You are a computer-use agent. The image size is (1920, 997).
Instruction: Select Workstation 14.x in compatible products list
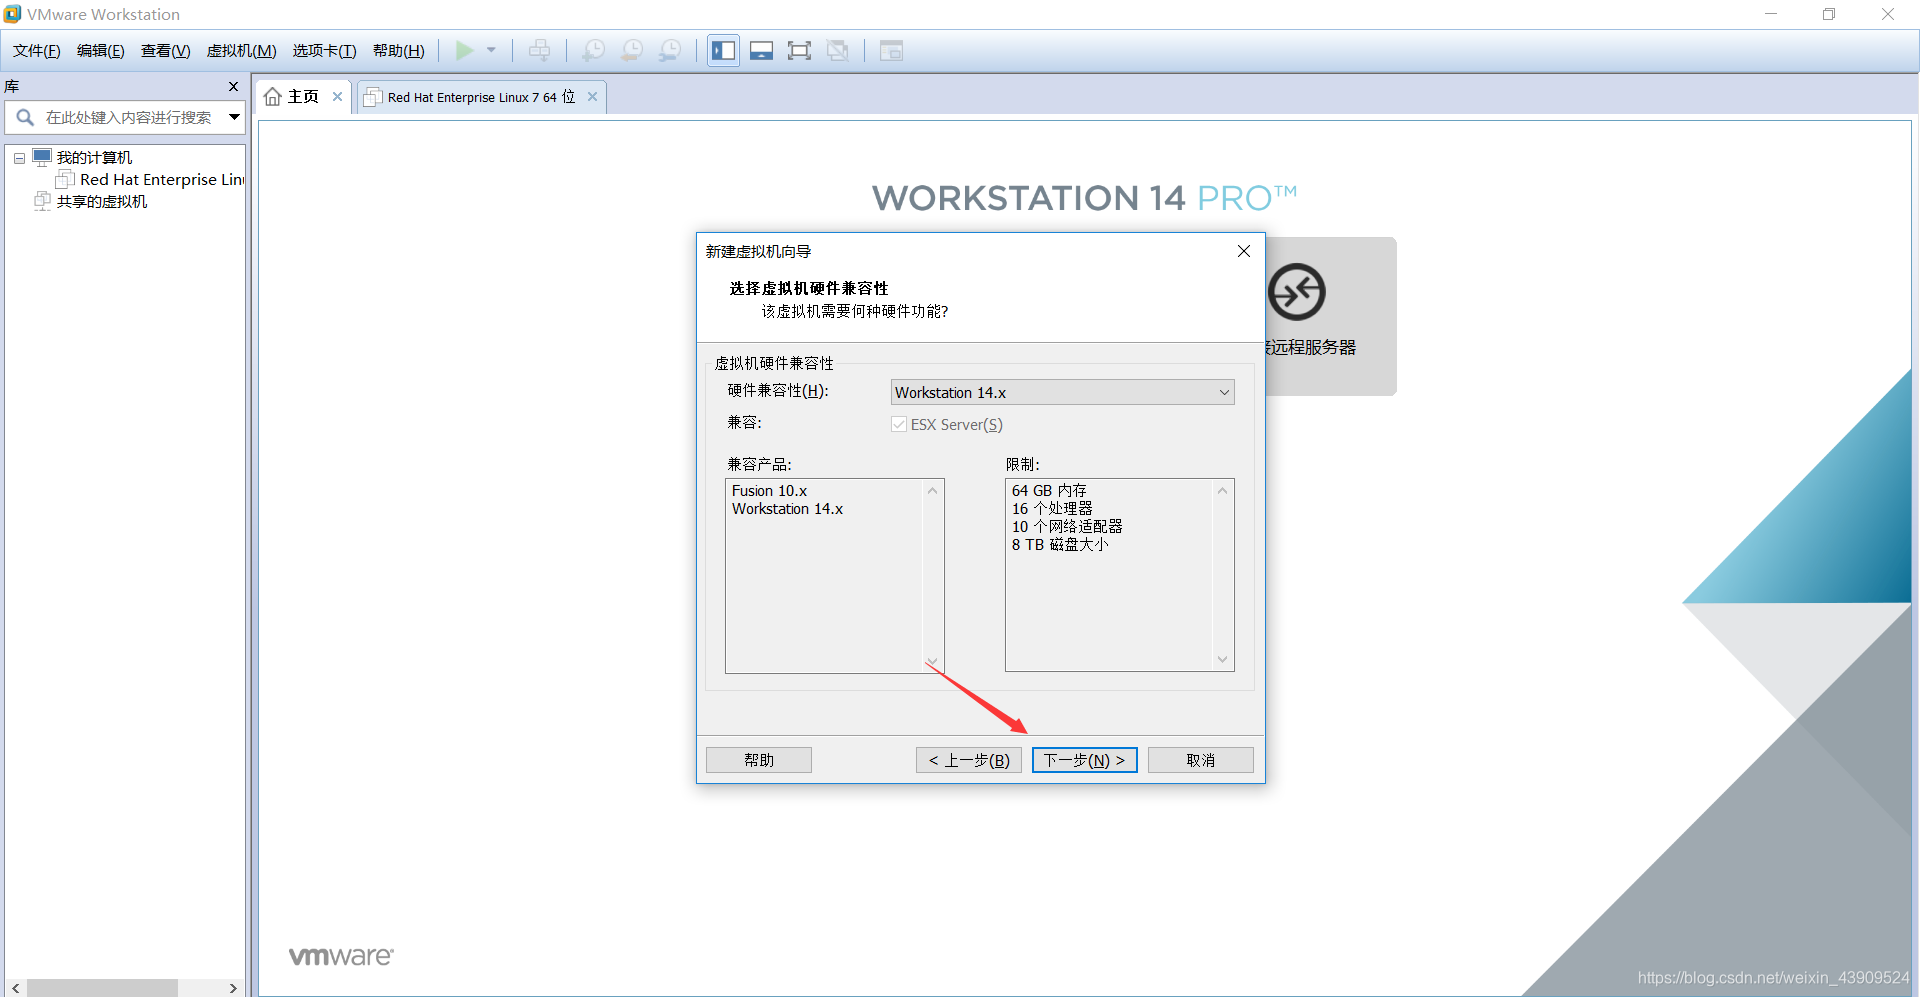[788, 509]
